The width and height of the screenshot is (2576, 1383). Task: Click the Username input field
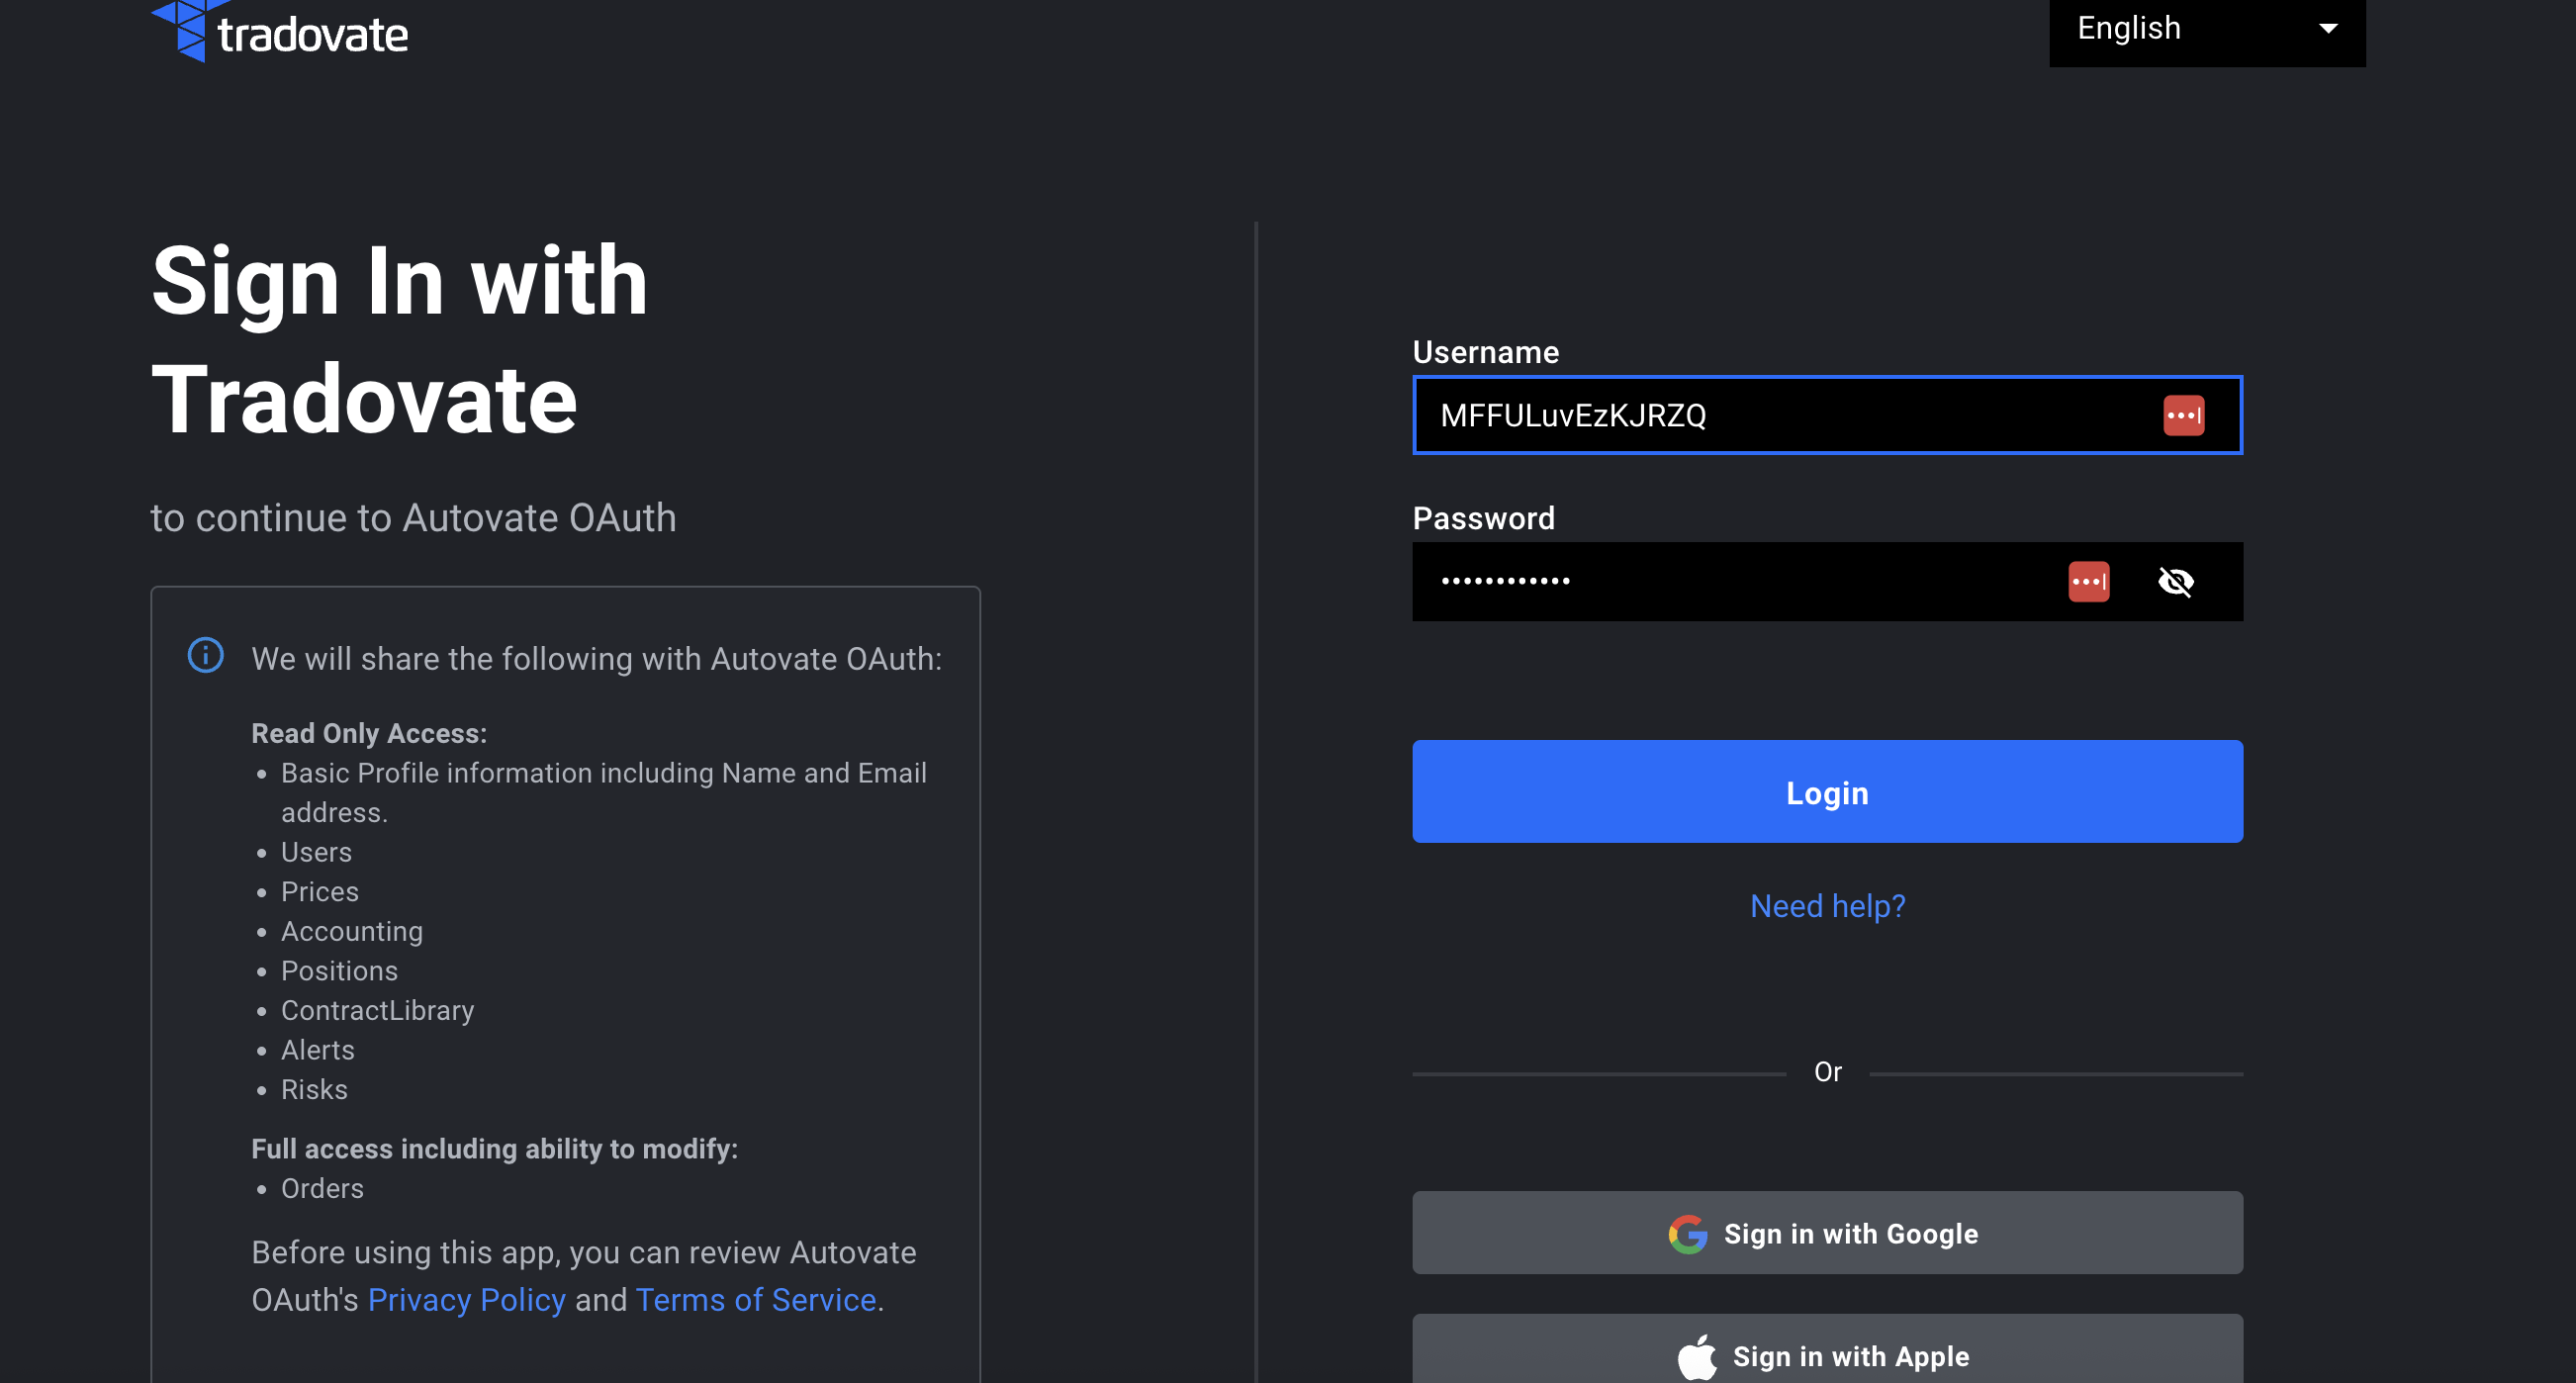click(x=1827, y=415)
